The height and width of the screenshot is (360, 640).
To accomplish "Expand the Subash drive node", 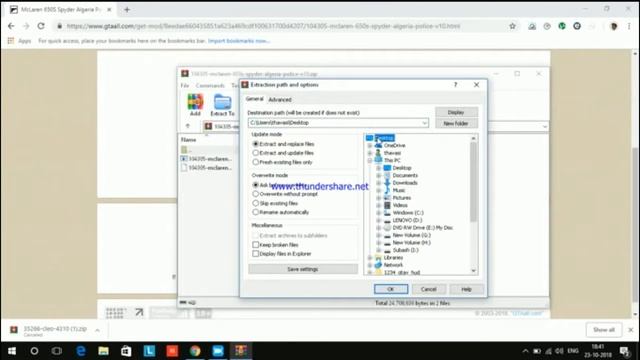I will [378, 250].
